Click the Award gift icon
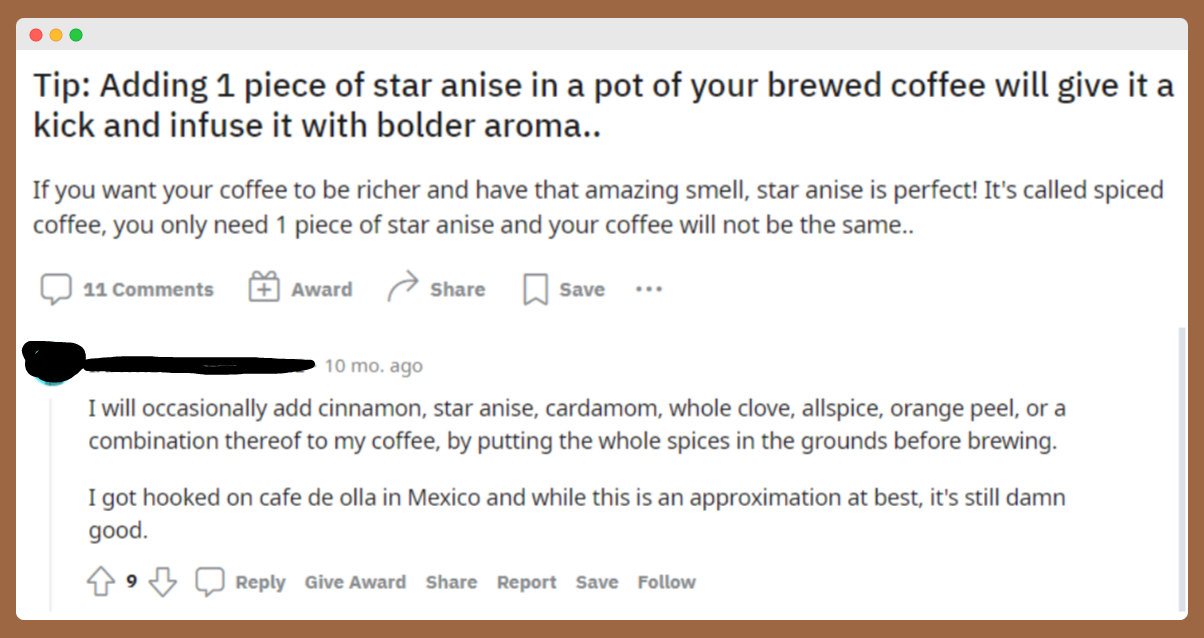Screen dimensions: 1204x638 pyautogui.click(x=263, y=288)
